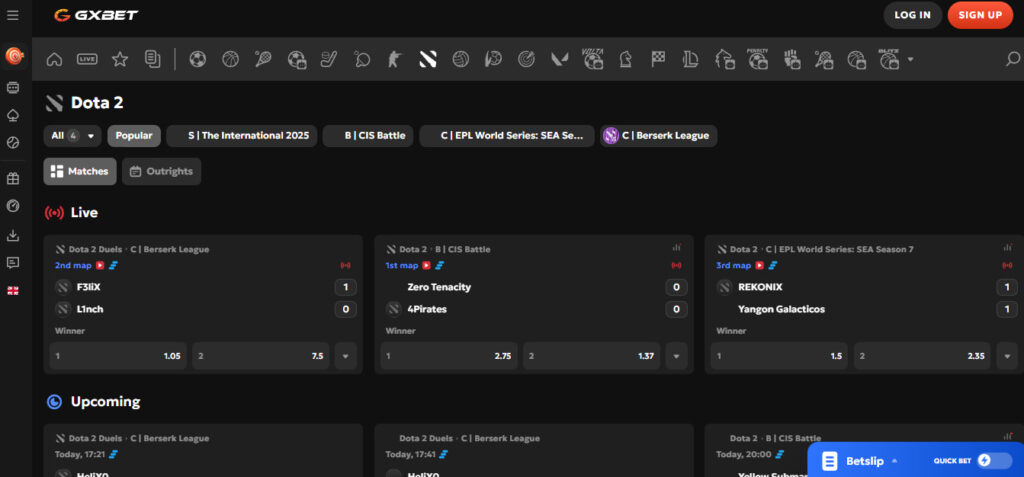The image size is (1024, 477).
Task: Select the Volleyball sport icon
Action: [x=460, y=59]
